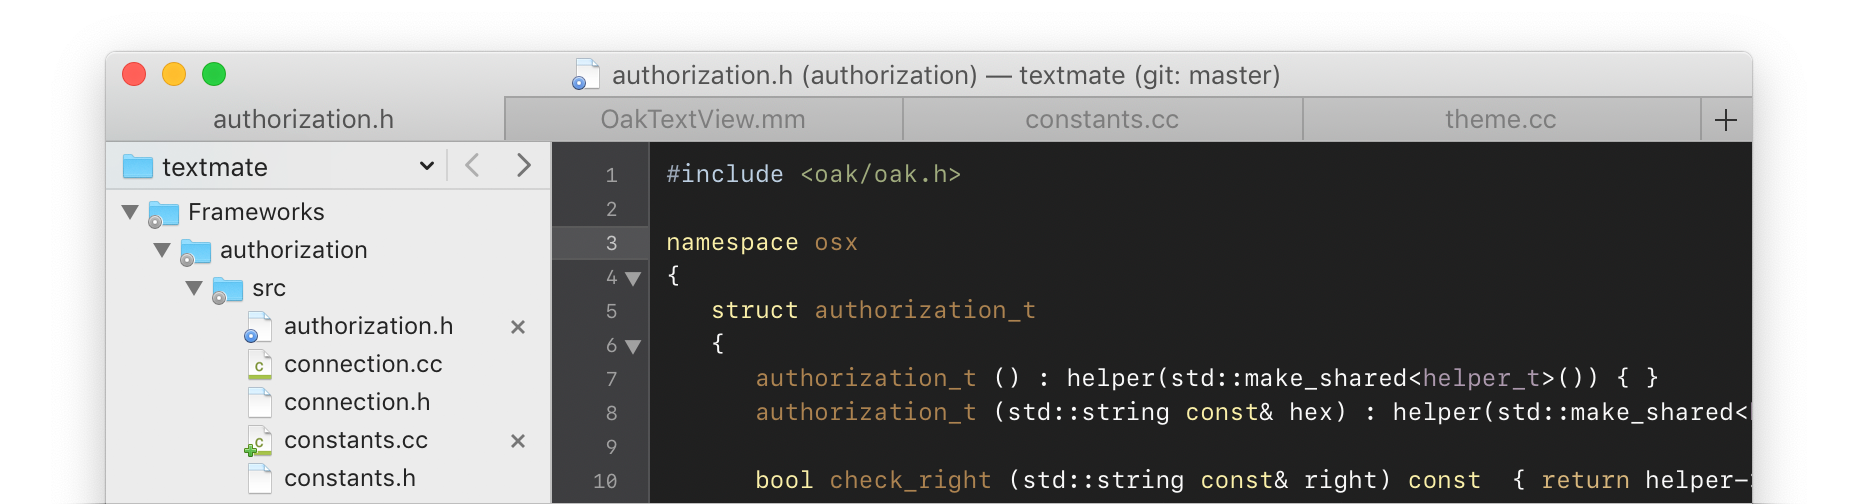Viewport: 1858px width, 504px height.
Task: Click line number 3 in the gutter
Action: tap(611, 243)
